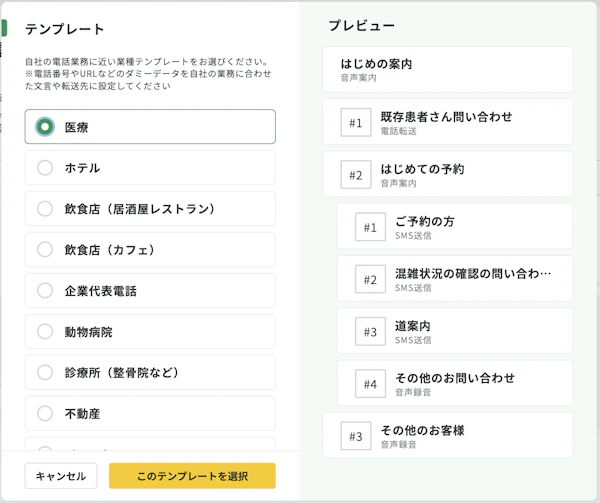The height and width of the screenshot is (503, 600).
Task: Click the キャンセル button
Action: click(61, 476)
